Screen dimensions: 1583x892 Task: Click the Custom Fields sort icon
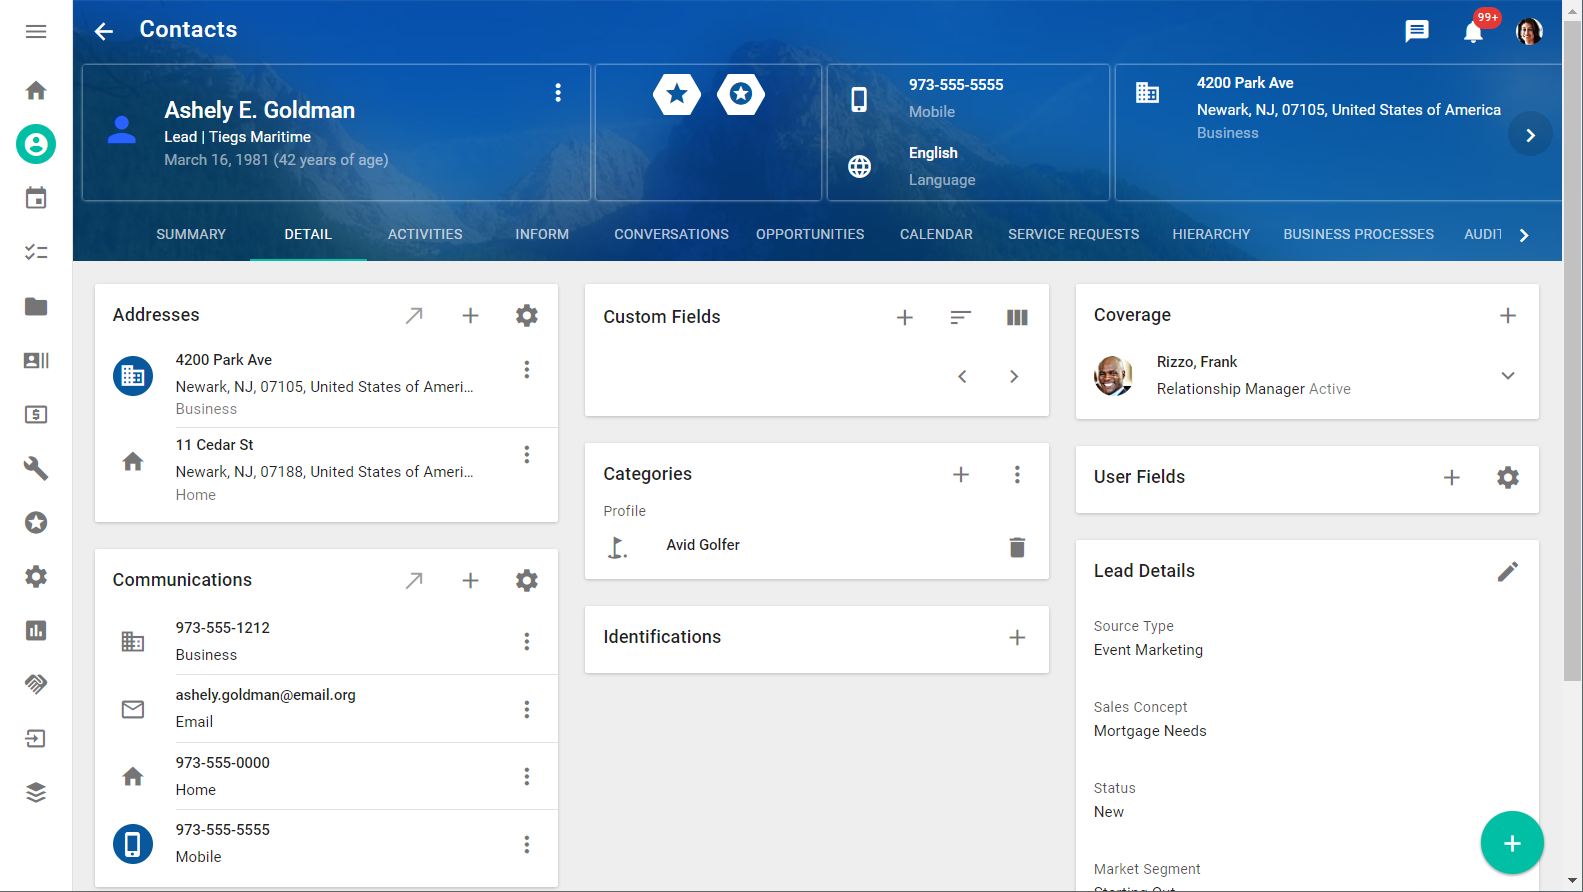960,317
